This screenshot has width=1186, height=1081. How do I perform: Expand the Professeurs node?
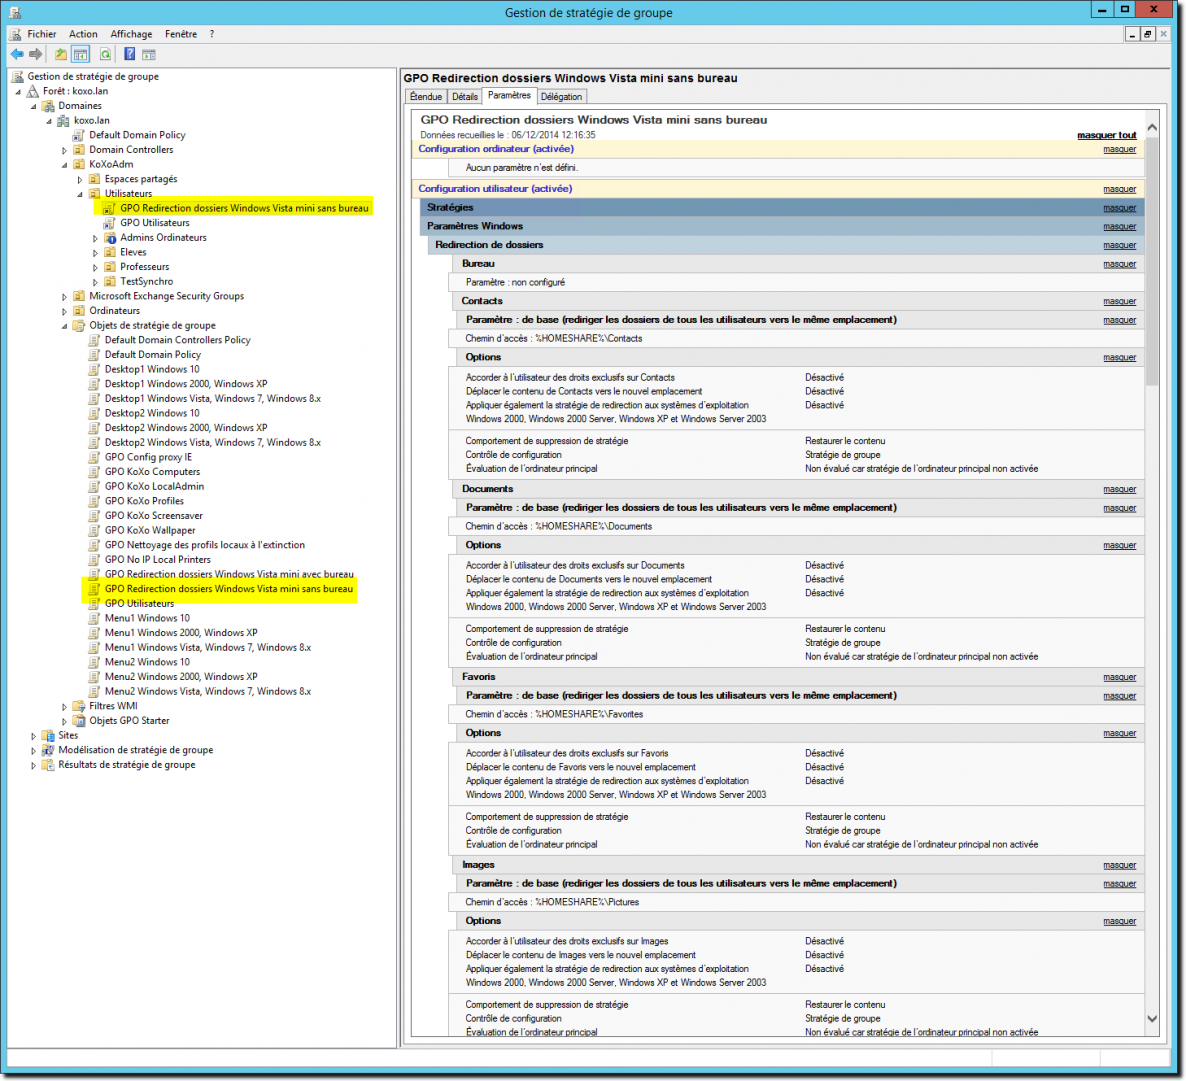(95, 268)
